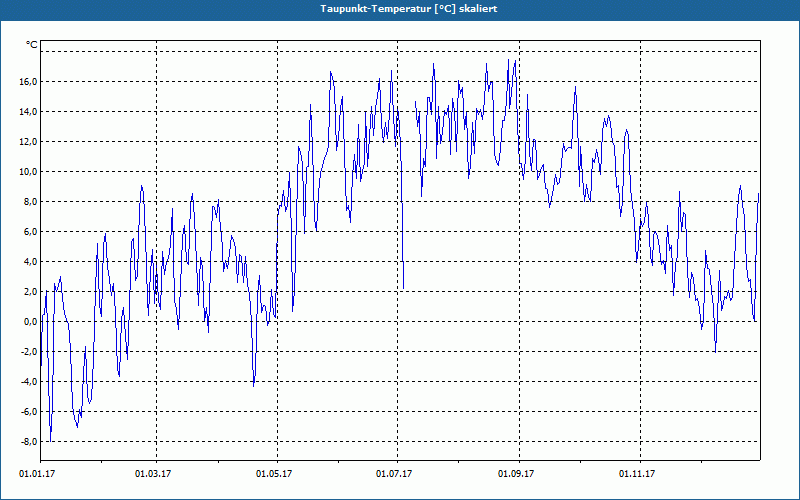Click the 6,0 y-axis label
Viewport: 800px width, 500px height.
click(30, 232)
